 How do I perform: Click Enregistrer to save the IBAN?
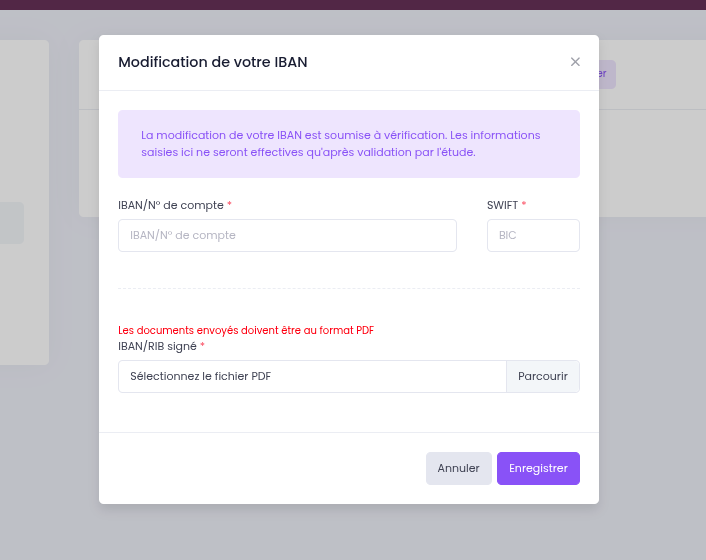538,468
